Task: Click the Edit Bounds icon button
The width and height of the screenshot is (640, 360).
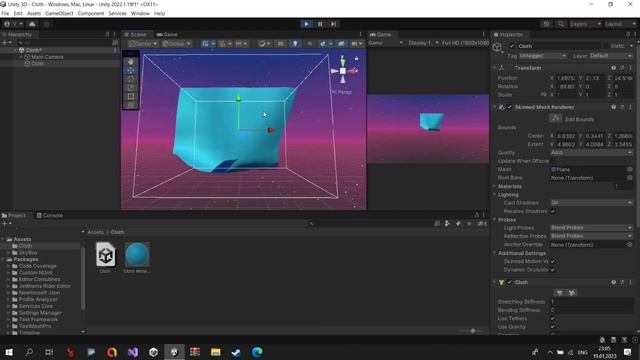Action: 555,118
